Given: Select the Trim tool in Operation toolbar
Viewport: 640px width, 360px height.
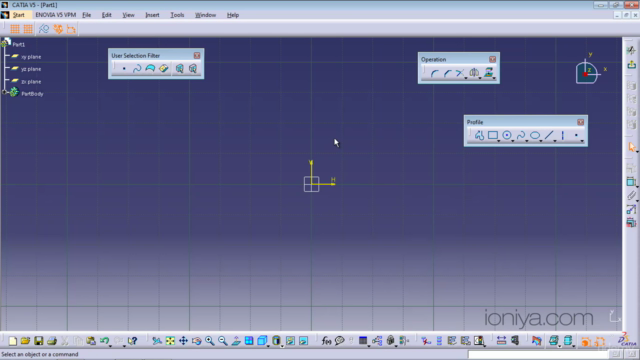Looking at the screenshot, I should (x=460, y=73).
